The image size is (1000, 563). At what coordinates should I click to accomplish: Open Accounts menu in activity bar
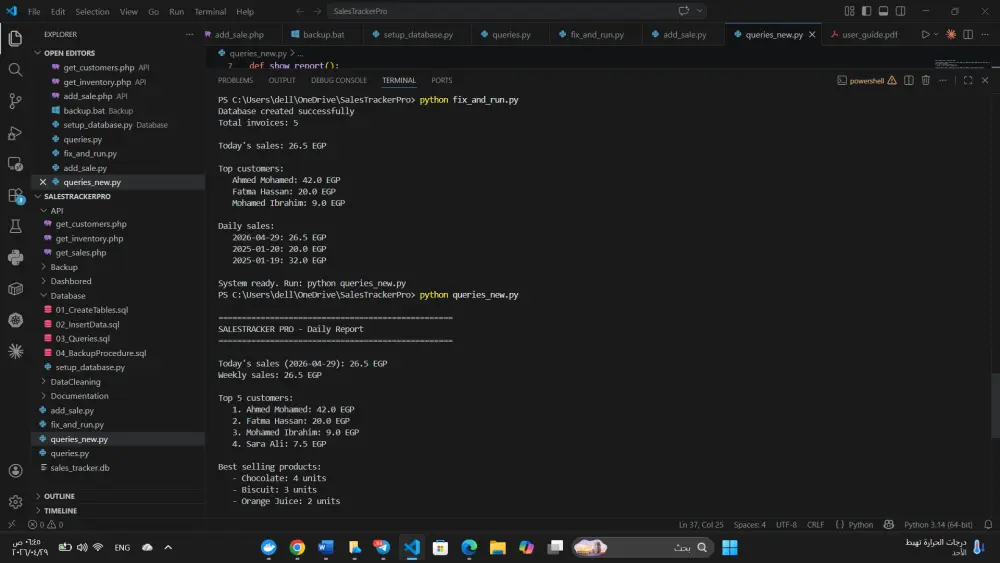tap(15, 471)
